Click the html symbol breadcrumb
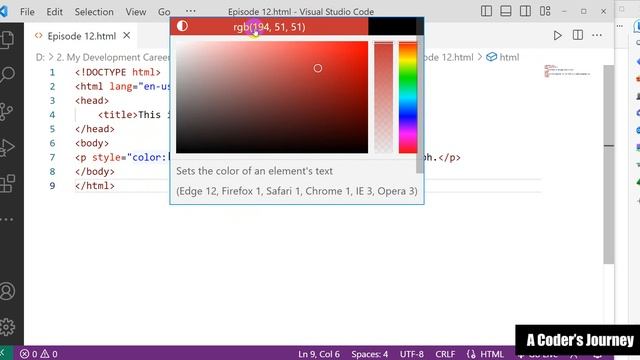The width and height of the screenshot is (640, 360). 503,57
